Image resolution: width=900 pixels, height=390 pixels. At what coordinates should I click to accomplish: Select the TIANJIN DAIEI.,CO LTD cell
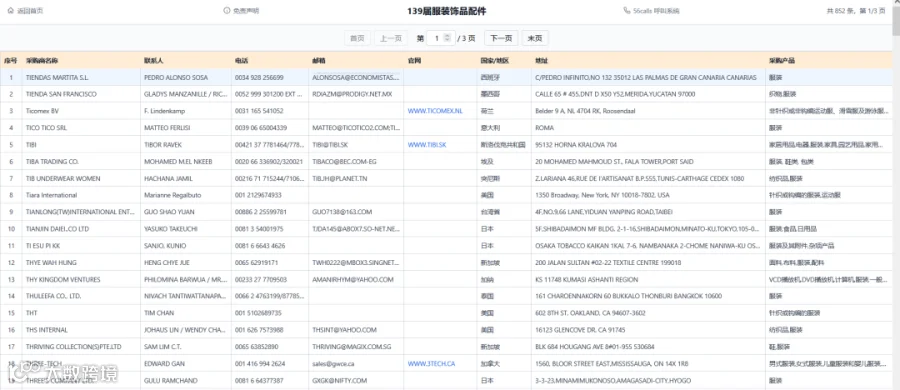(81, 229)
